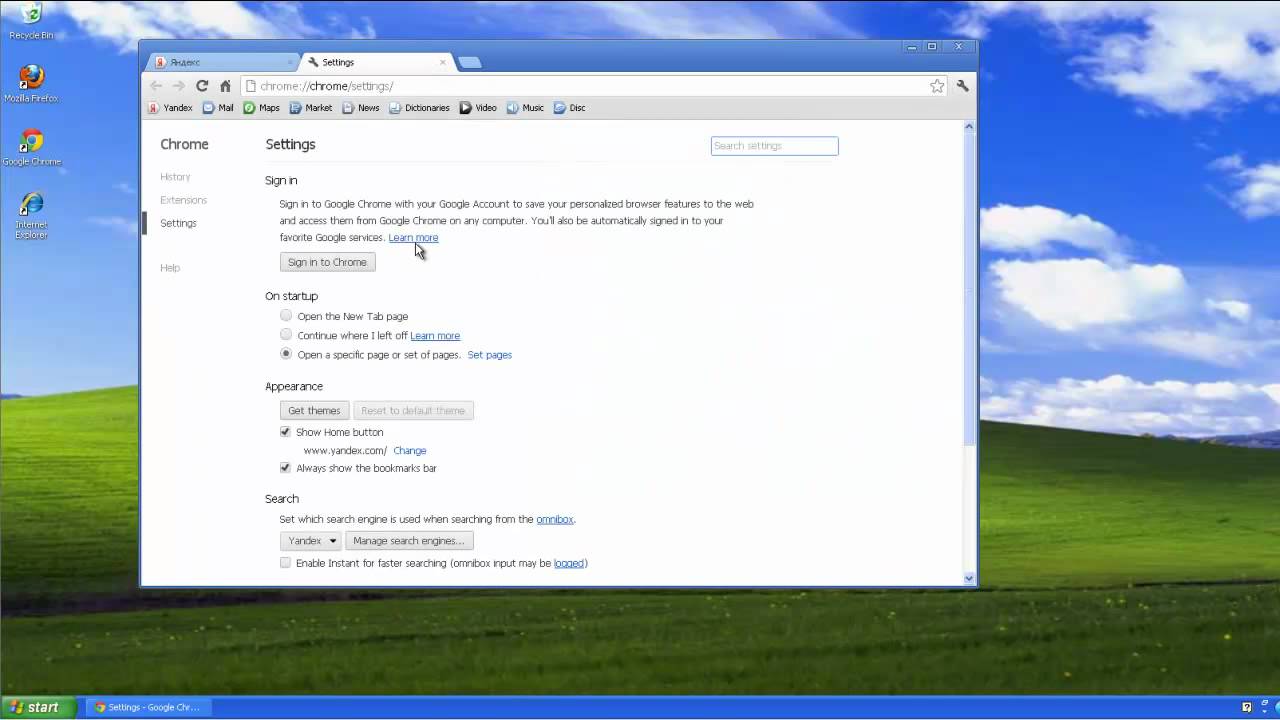The width and height of the screenshot is (1280, 720).
Task: Open the Market bookmark
Action: [x=311, y=108]
